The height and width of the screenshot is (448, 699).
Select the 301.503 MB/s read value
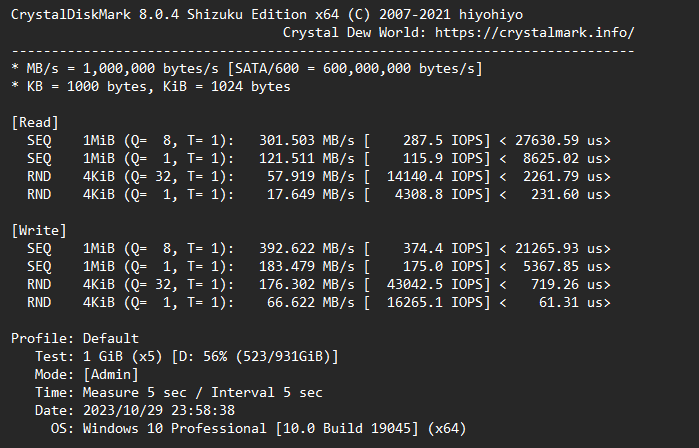307,140
